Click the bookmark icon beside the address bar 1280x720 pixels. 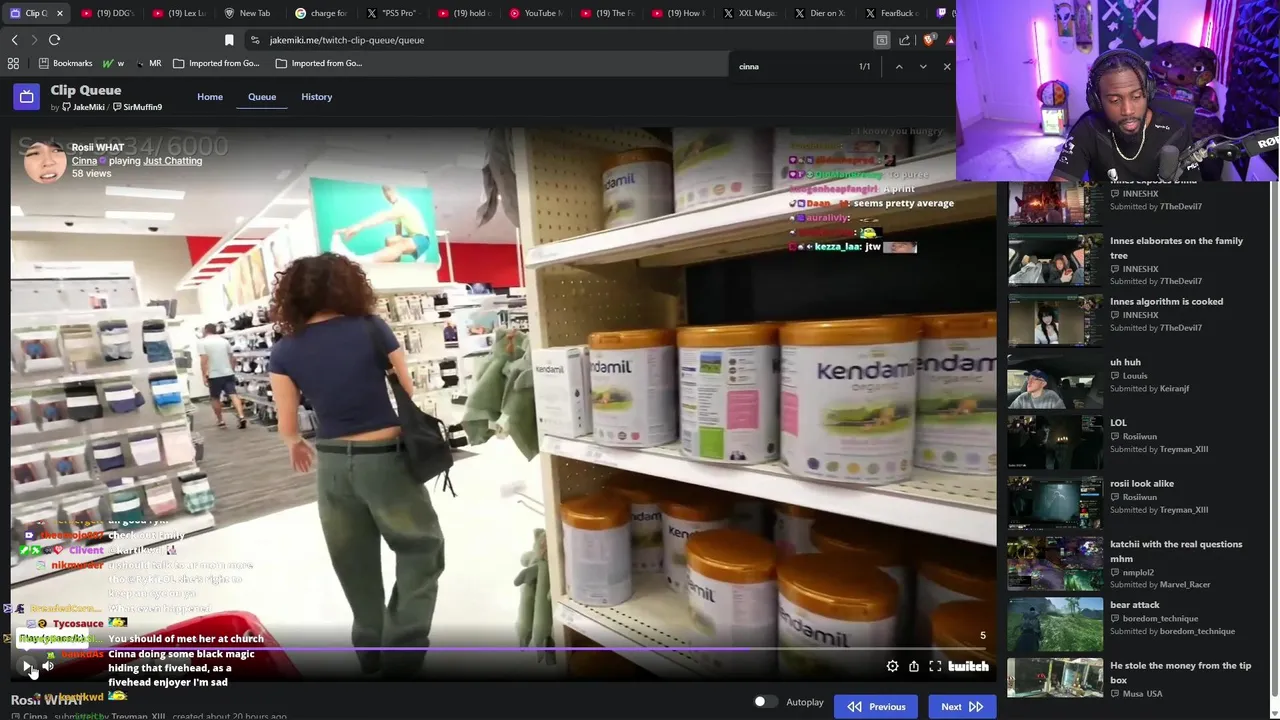click(x=229, y=40)
